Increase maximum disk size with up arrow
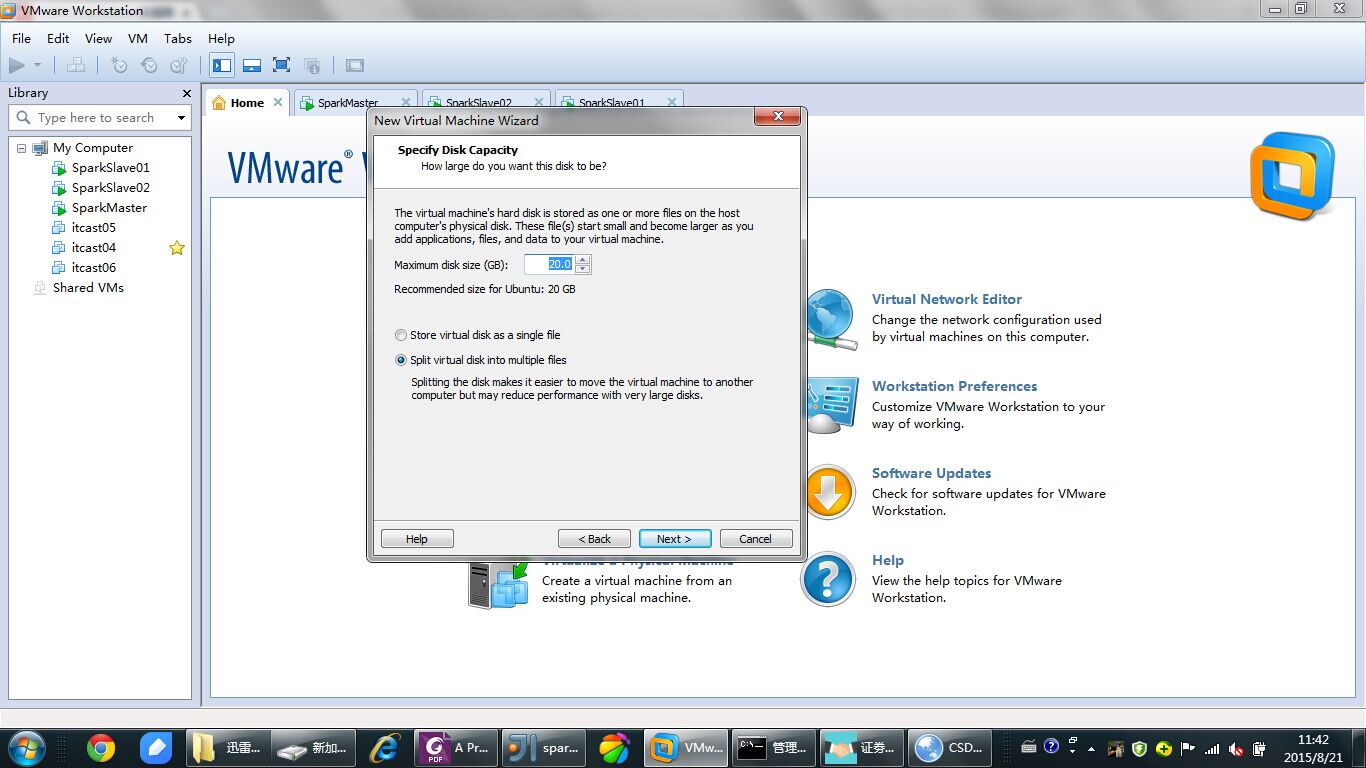1366x768 pixels. tap(583, 260)
